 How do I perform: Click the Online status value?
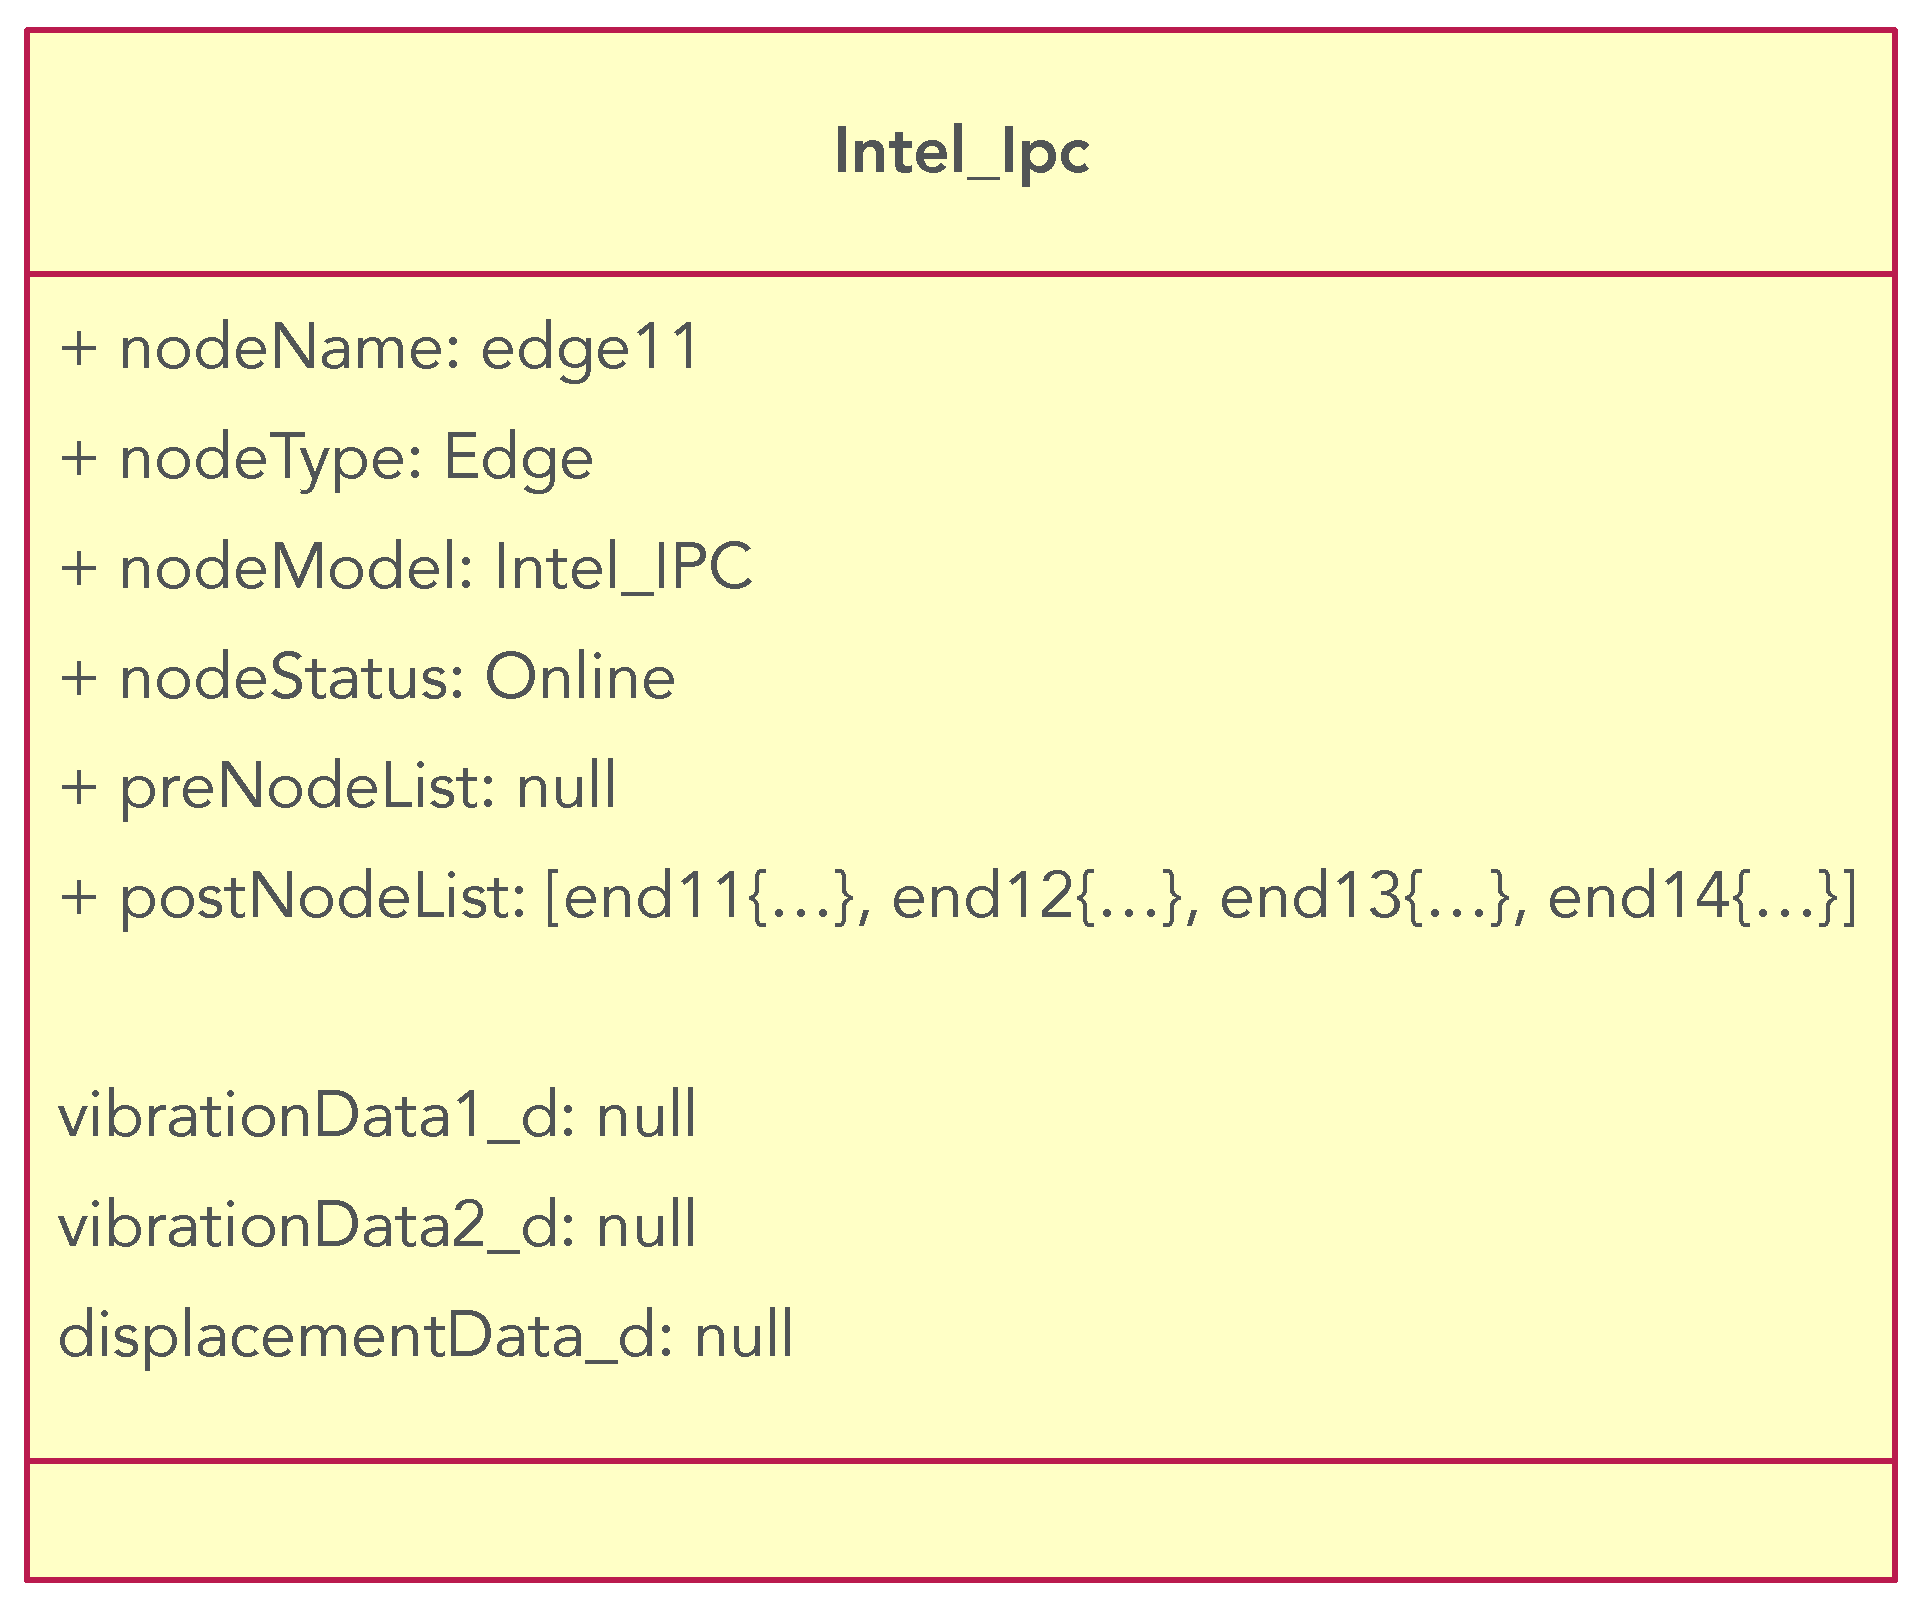tap(580, 678)
